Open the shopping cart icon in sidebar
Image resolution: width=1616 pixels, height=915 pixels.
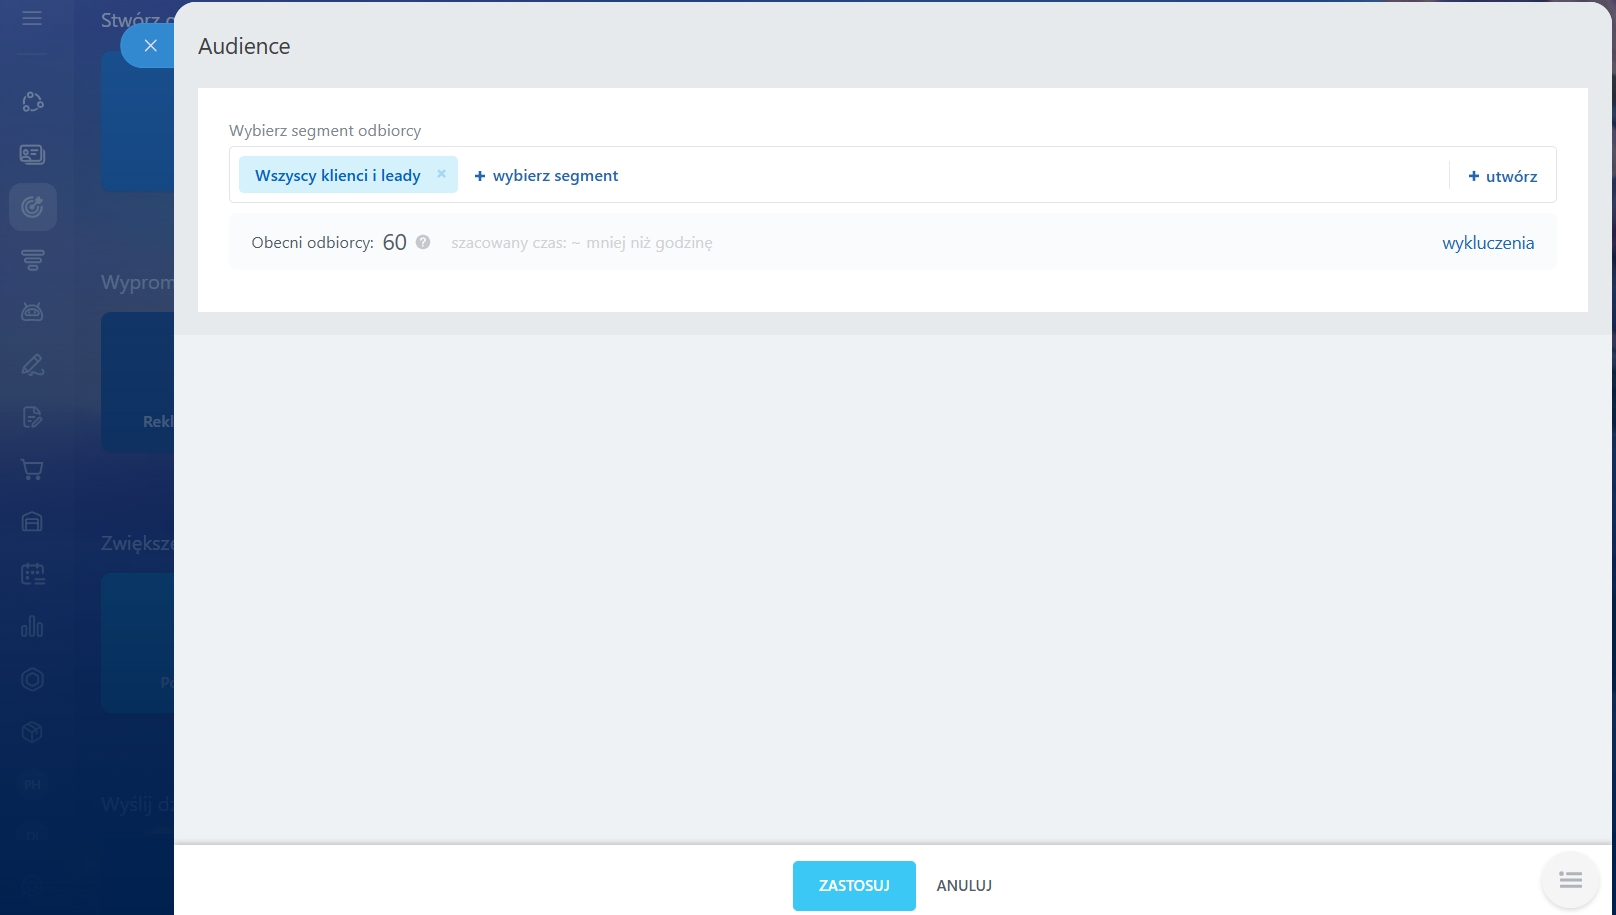32,470
